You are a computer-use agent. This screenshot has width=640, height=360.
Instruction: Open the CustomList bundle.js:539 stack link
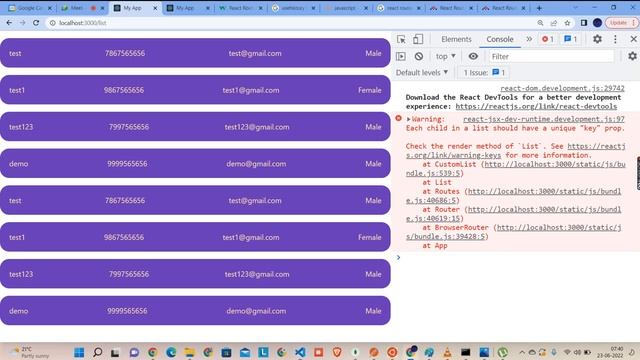(515, 169)
